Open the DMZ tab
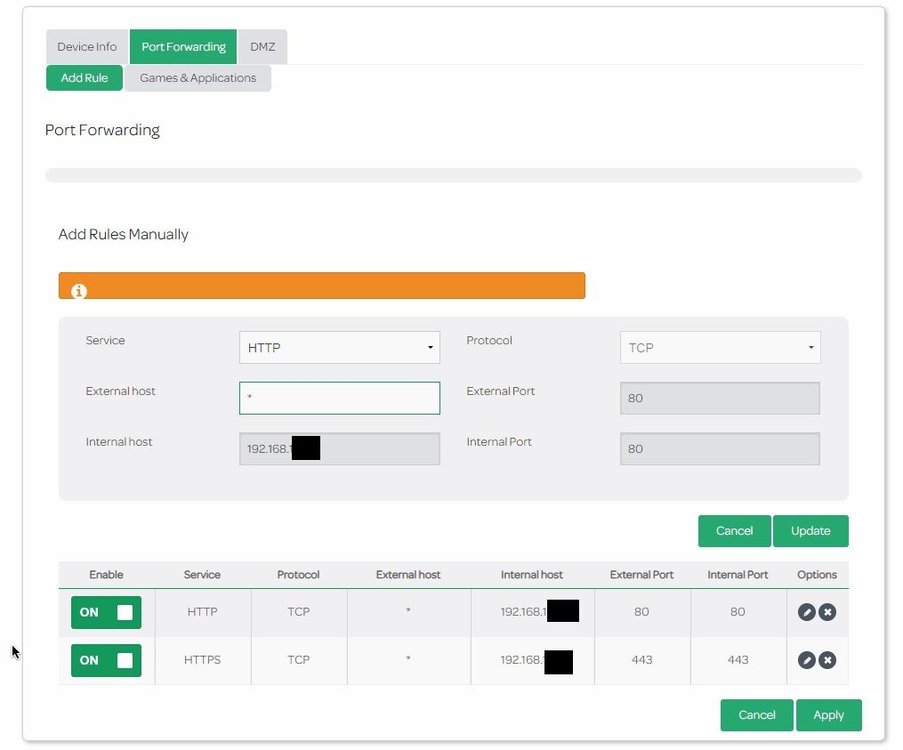This screenshot has width=903, height=750. (x=263, y=47)
